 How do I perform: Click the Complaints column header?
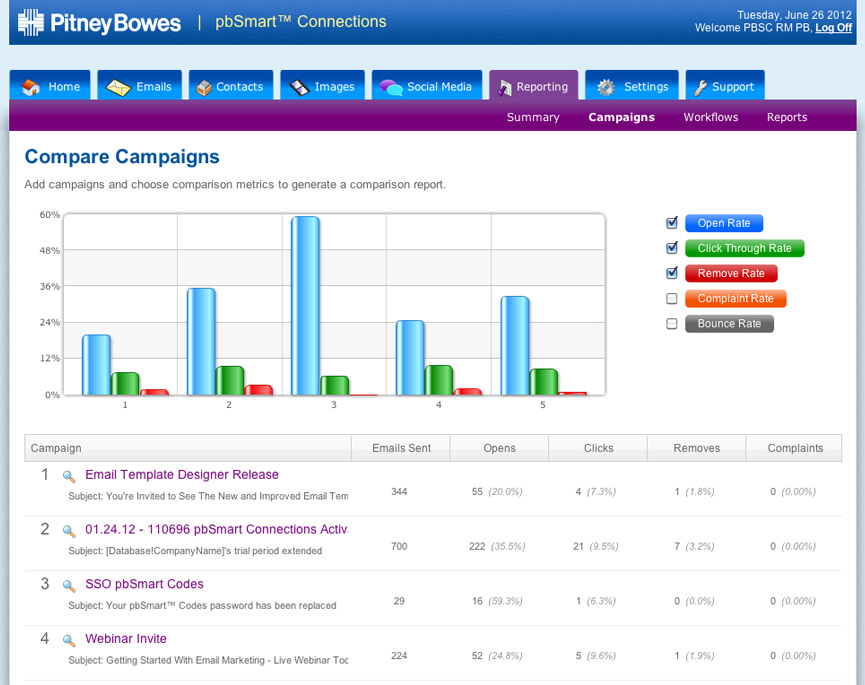794,448
